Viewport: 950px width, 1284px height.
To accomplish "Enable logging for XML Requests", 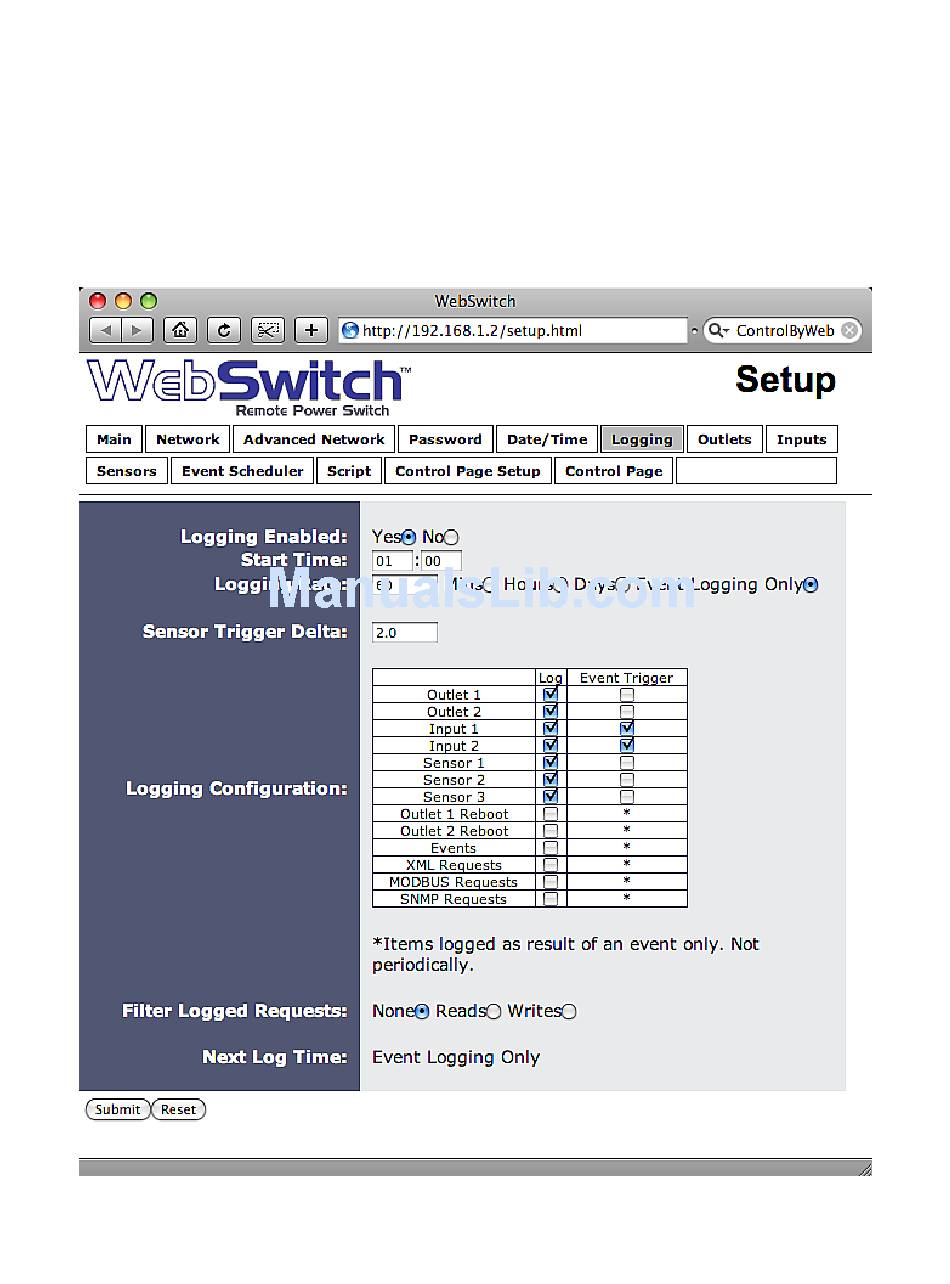I will [x=550, y=865].
